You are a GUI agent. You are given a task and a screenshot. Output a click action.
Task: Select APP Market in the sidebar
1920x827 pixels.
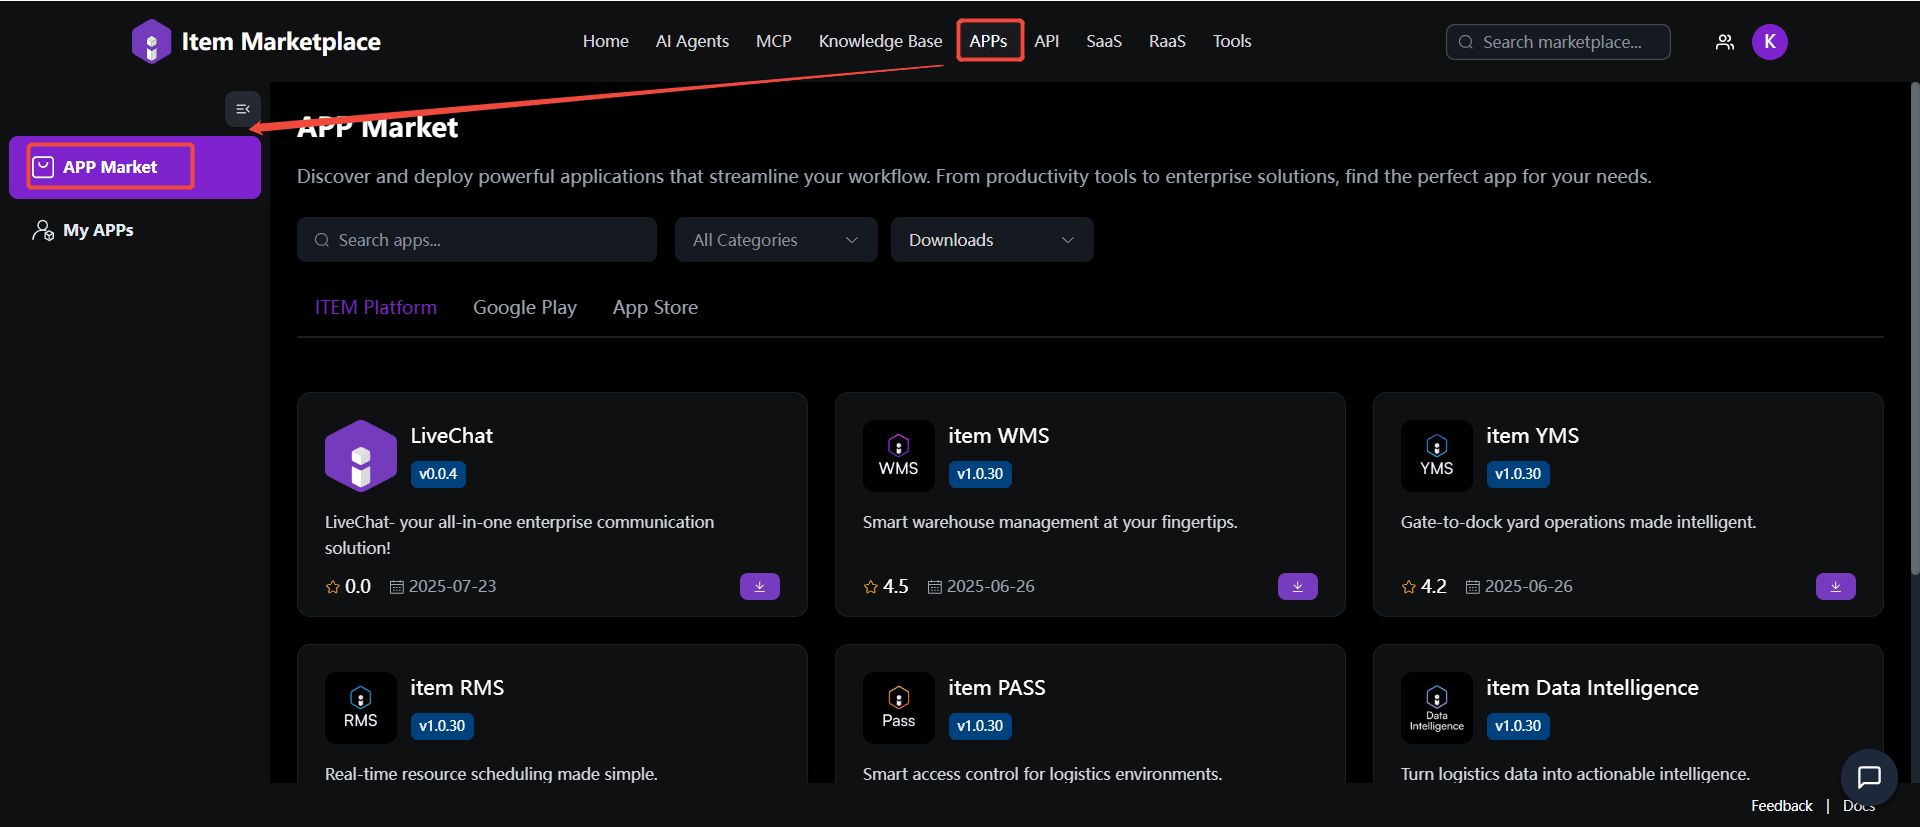click(x=135, y=167)
